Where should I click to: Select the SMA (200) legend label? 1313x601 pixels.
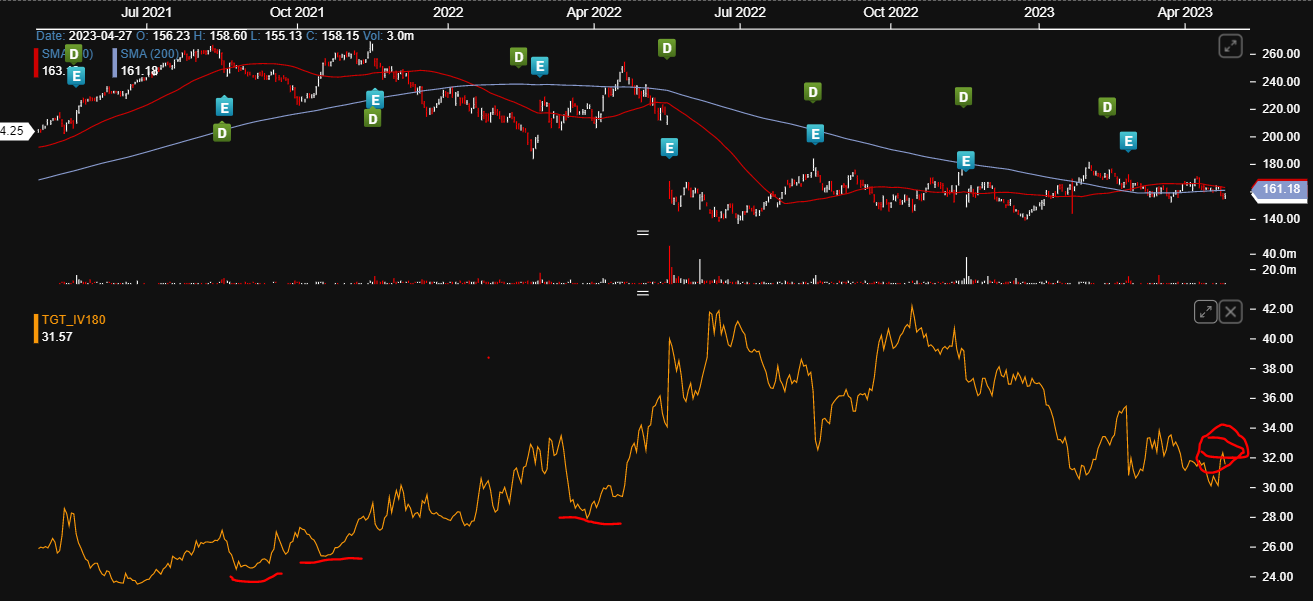tap(151, 54)
